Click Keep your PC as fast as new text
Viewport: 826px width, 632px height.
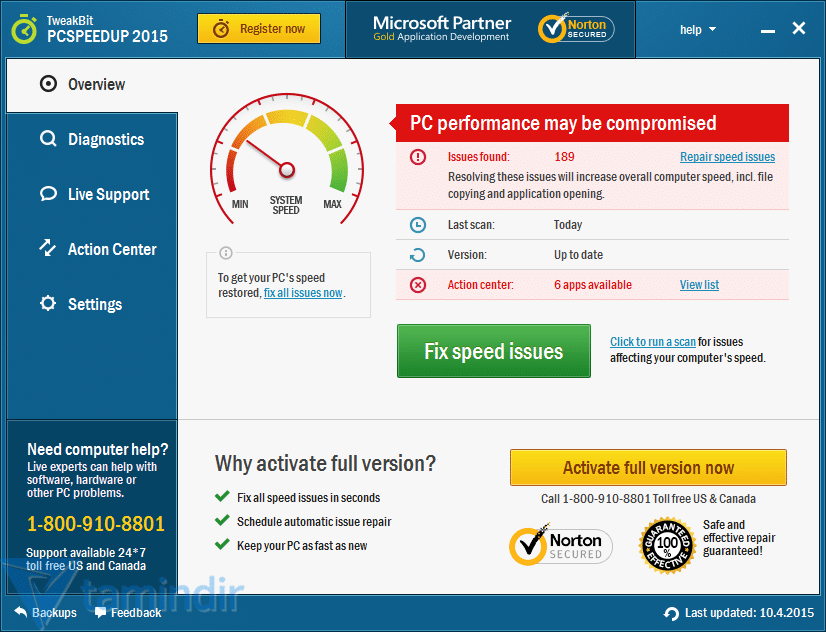click(302, 546)
